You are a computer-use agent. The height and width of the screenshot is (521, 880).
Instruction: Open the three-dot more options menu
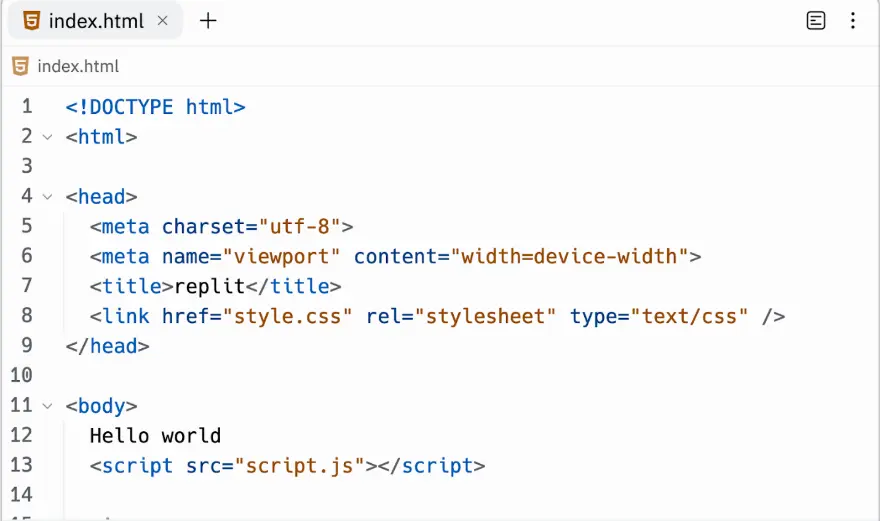852,21
